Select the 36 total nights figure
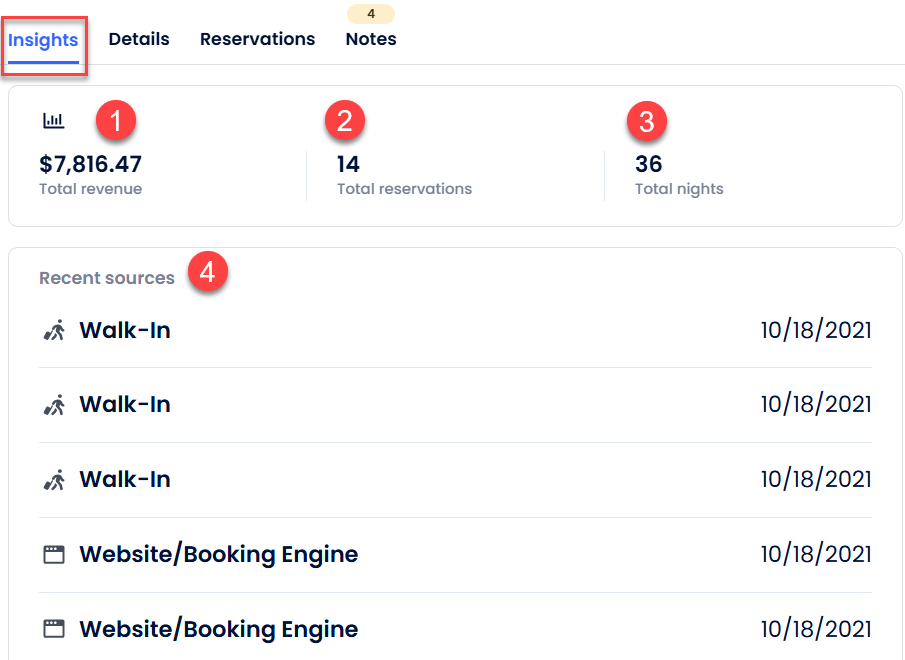Screen dimensions: 905x660 [x=649, y=164]
